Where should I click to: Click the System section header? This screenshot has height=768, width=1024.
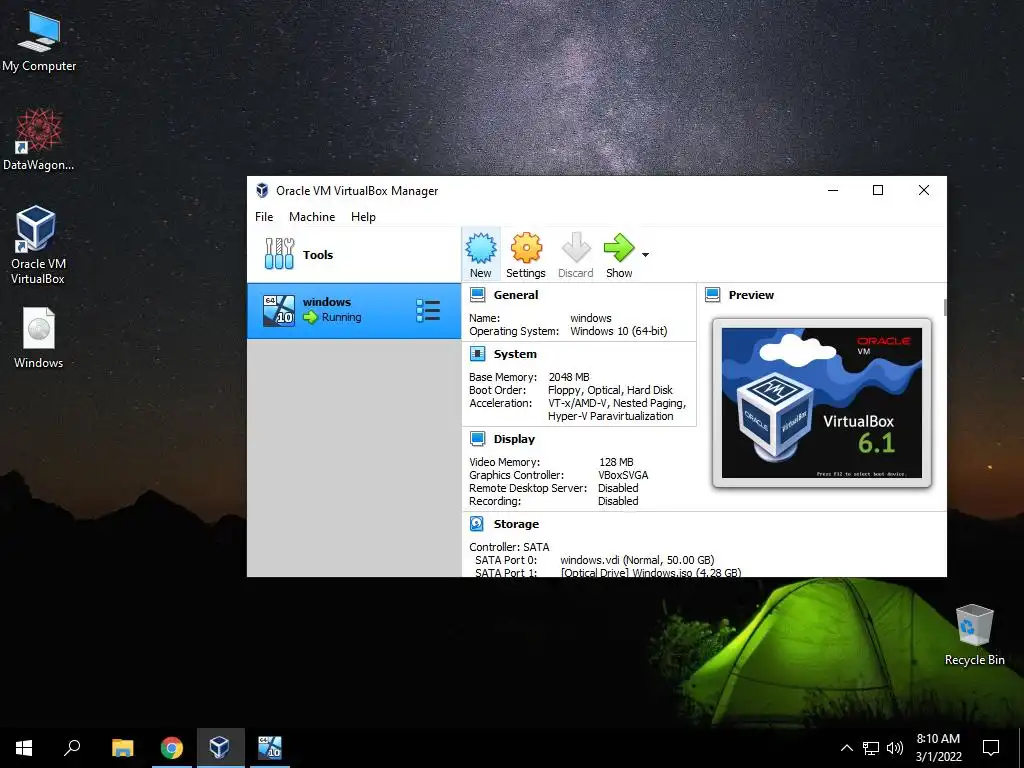coord(515,354)
